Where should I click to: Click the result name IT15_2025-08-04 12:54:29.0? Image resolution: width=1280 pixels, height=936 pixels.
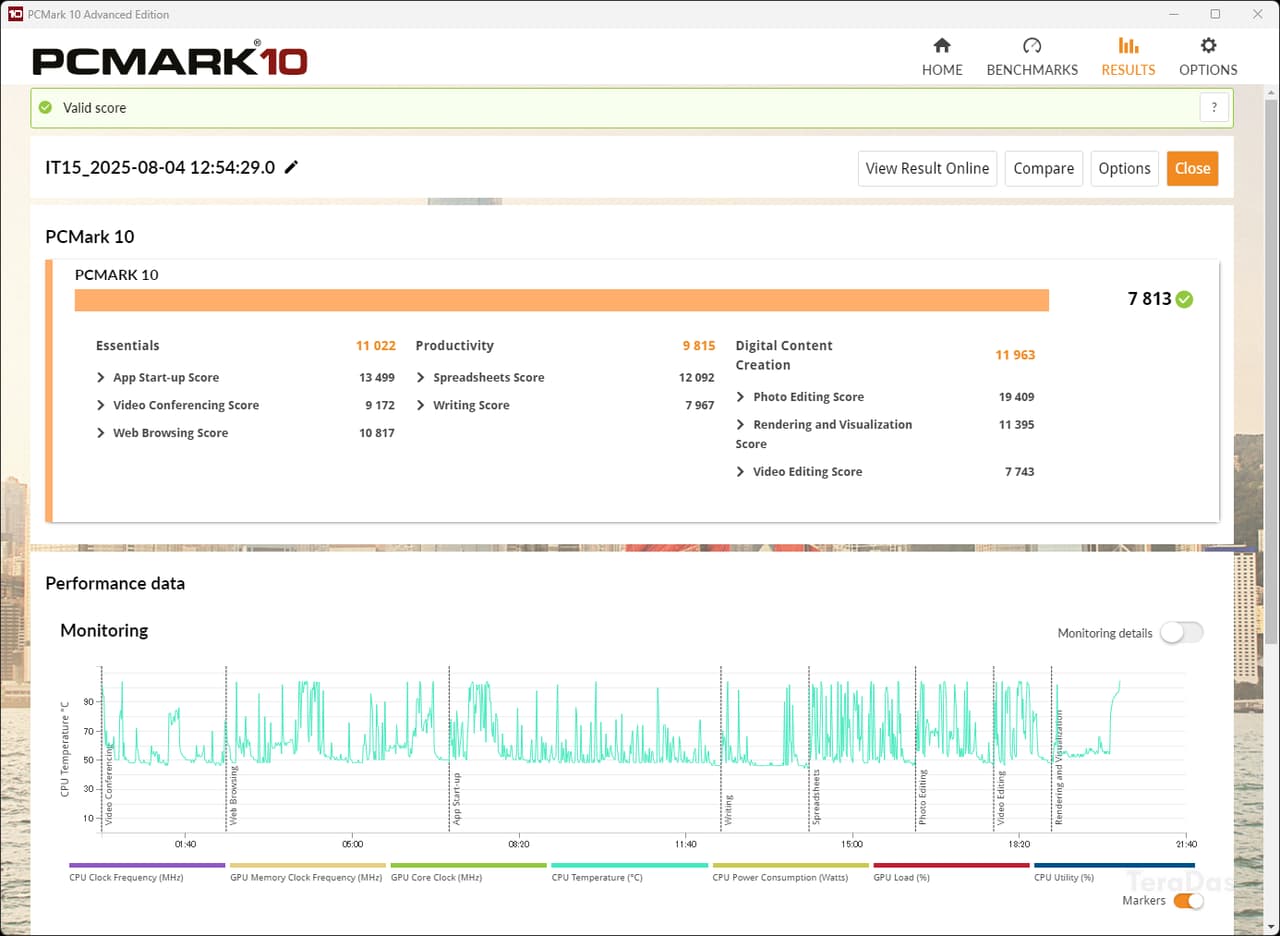160,167
